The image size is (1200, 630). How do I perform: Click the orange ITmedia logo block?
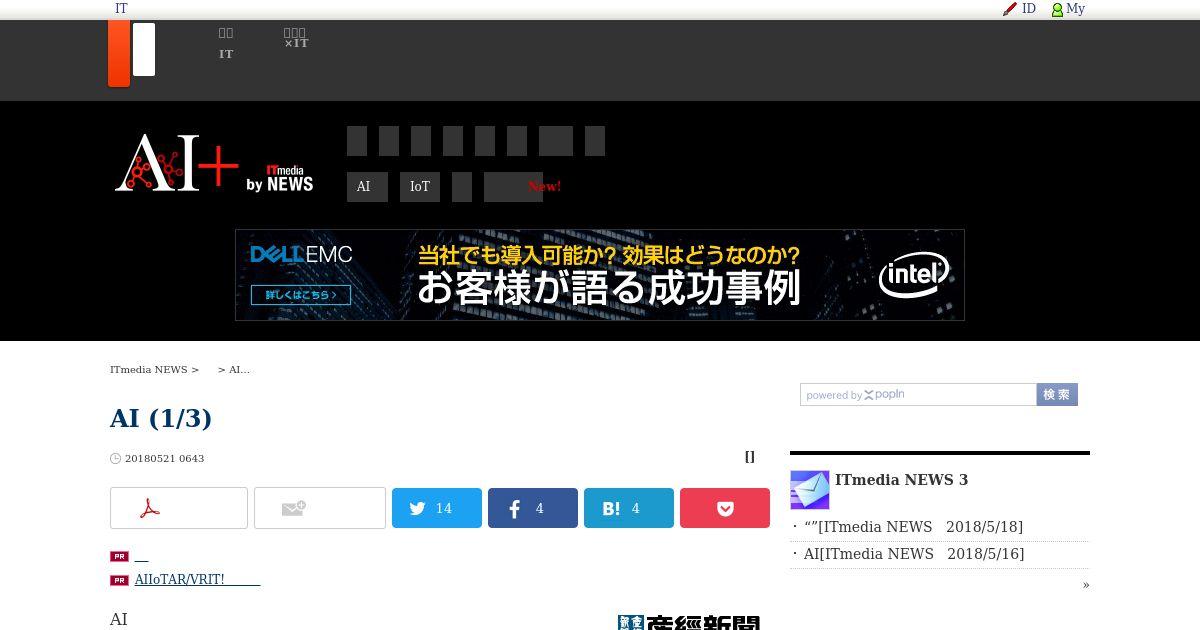point(119,53)
